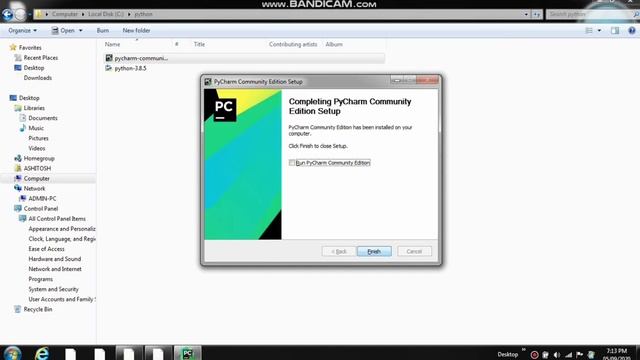Create a New folder
Image resolution: width=640 pixels, height=360 pixels.
(x=136, y=31)
